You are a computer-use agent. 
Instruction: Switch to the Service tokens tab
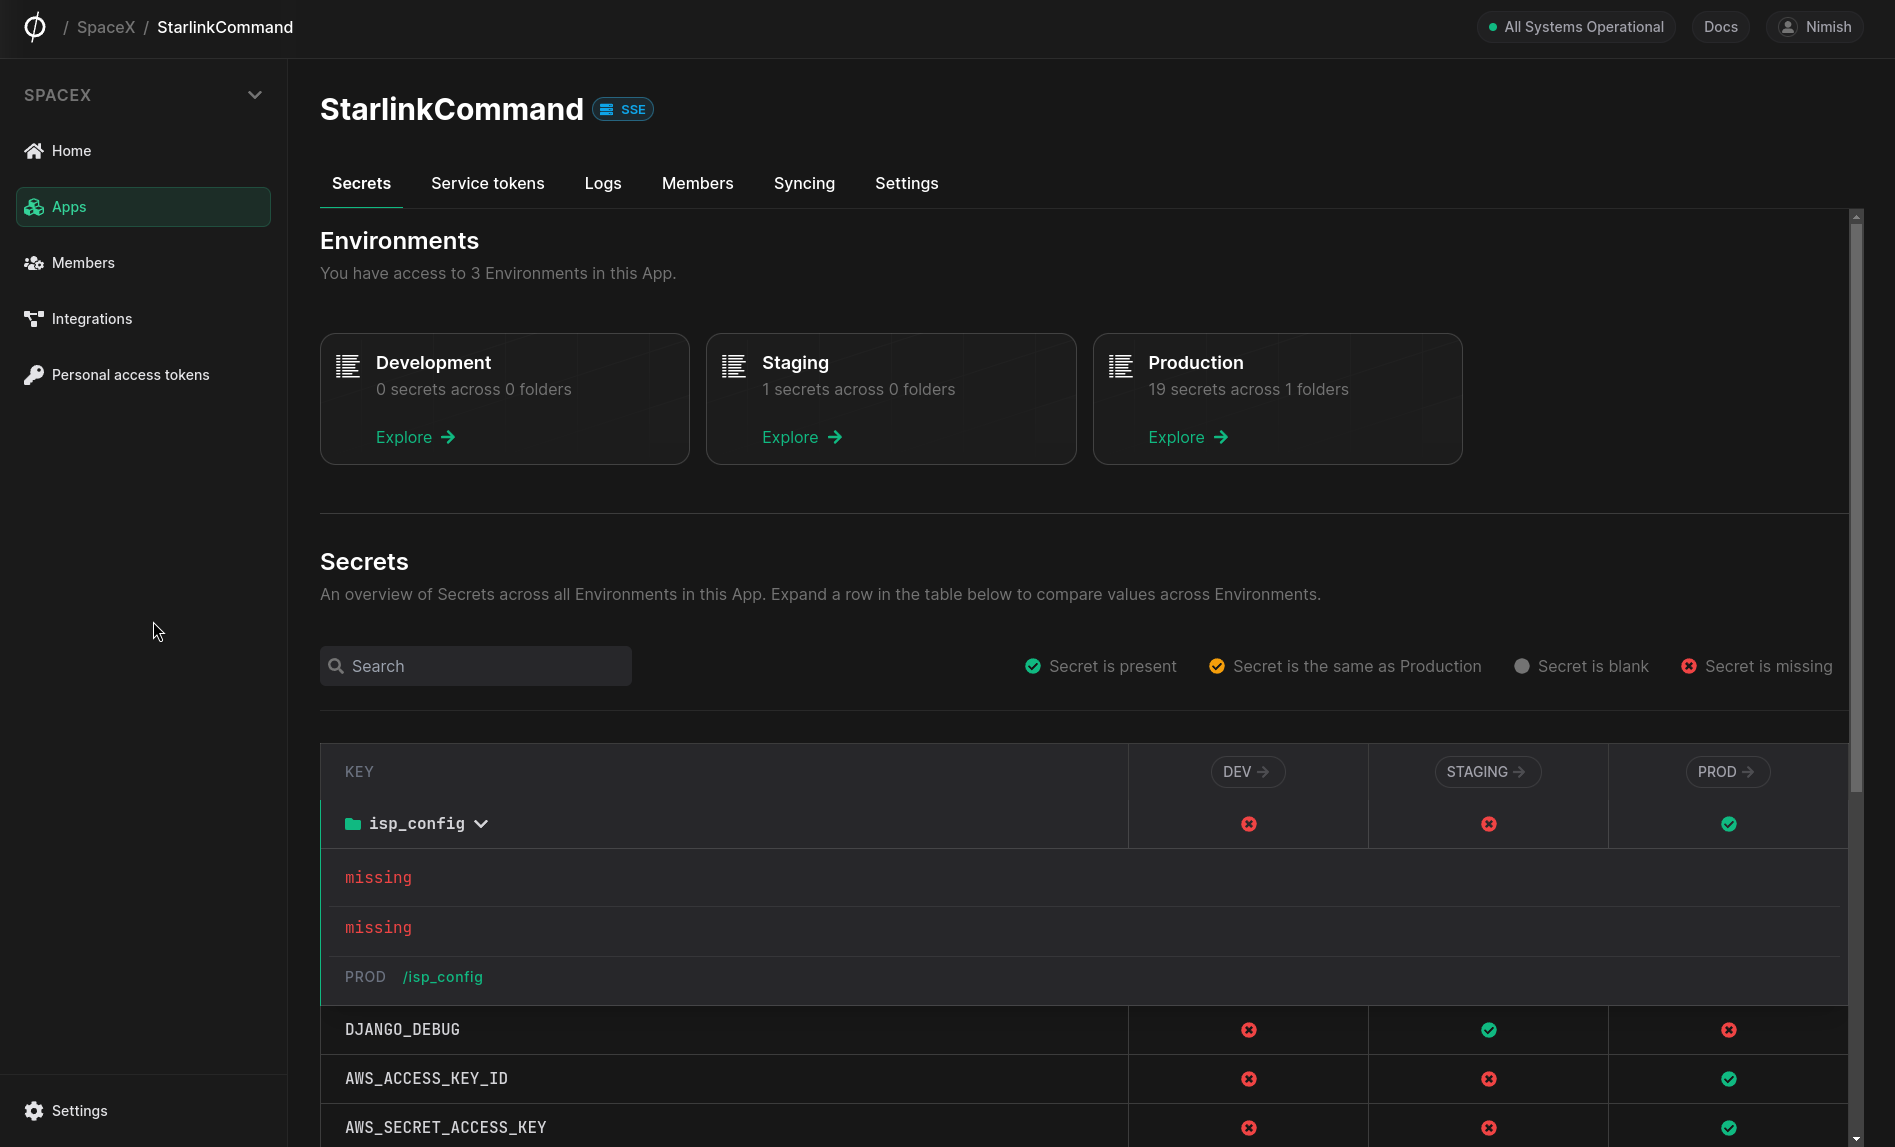coord(488,183)
